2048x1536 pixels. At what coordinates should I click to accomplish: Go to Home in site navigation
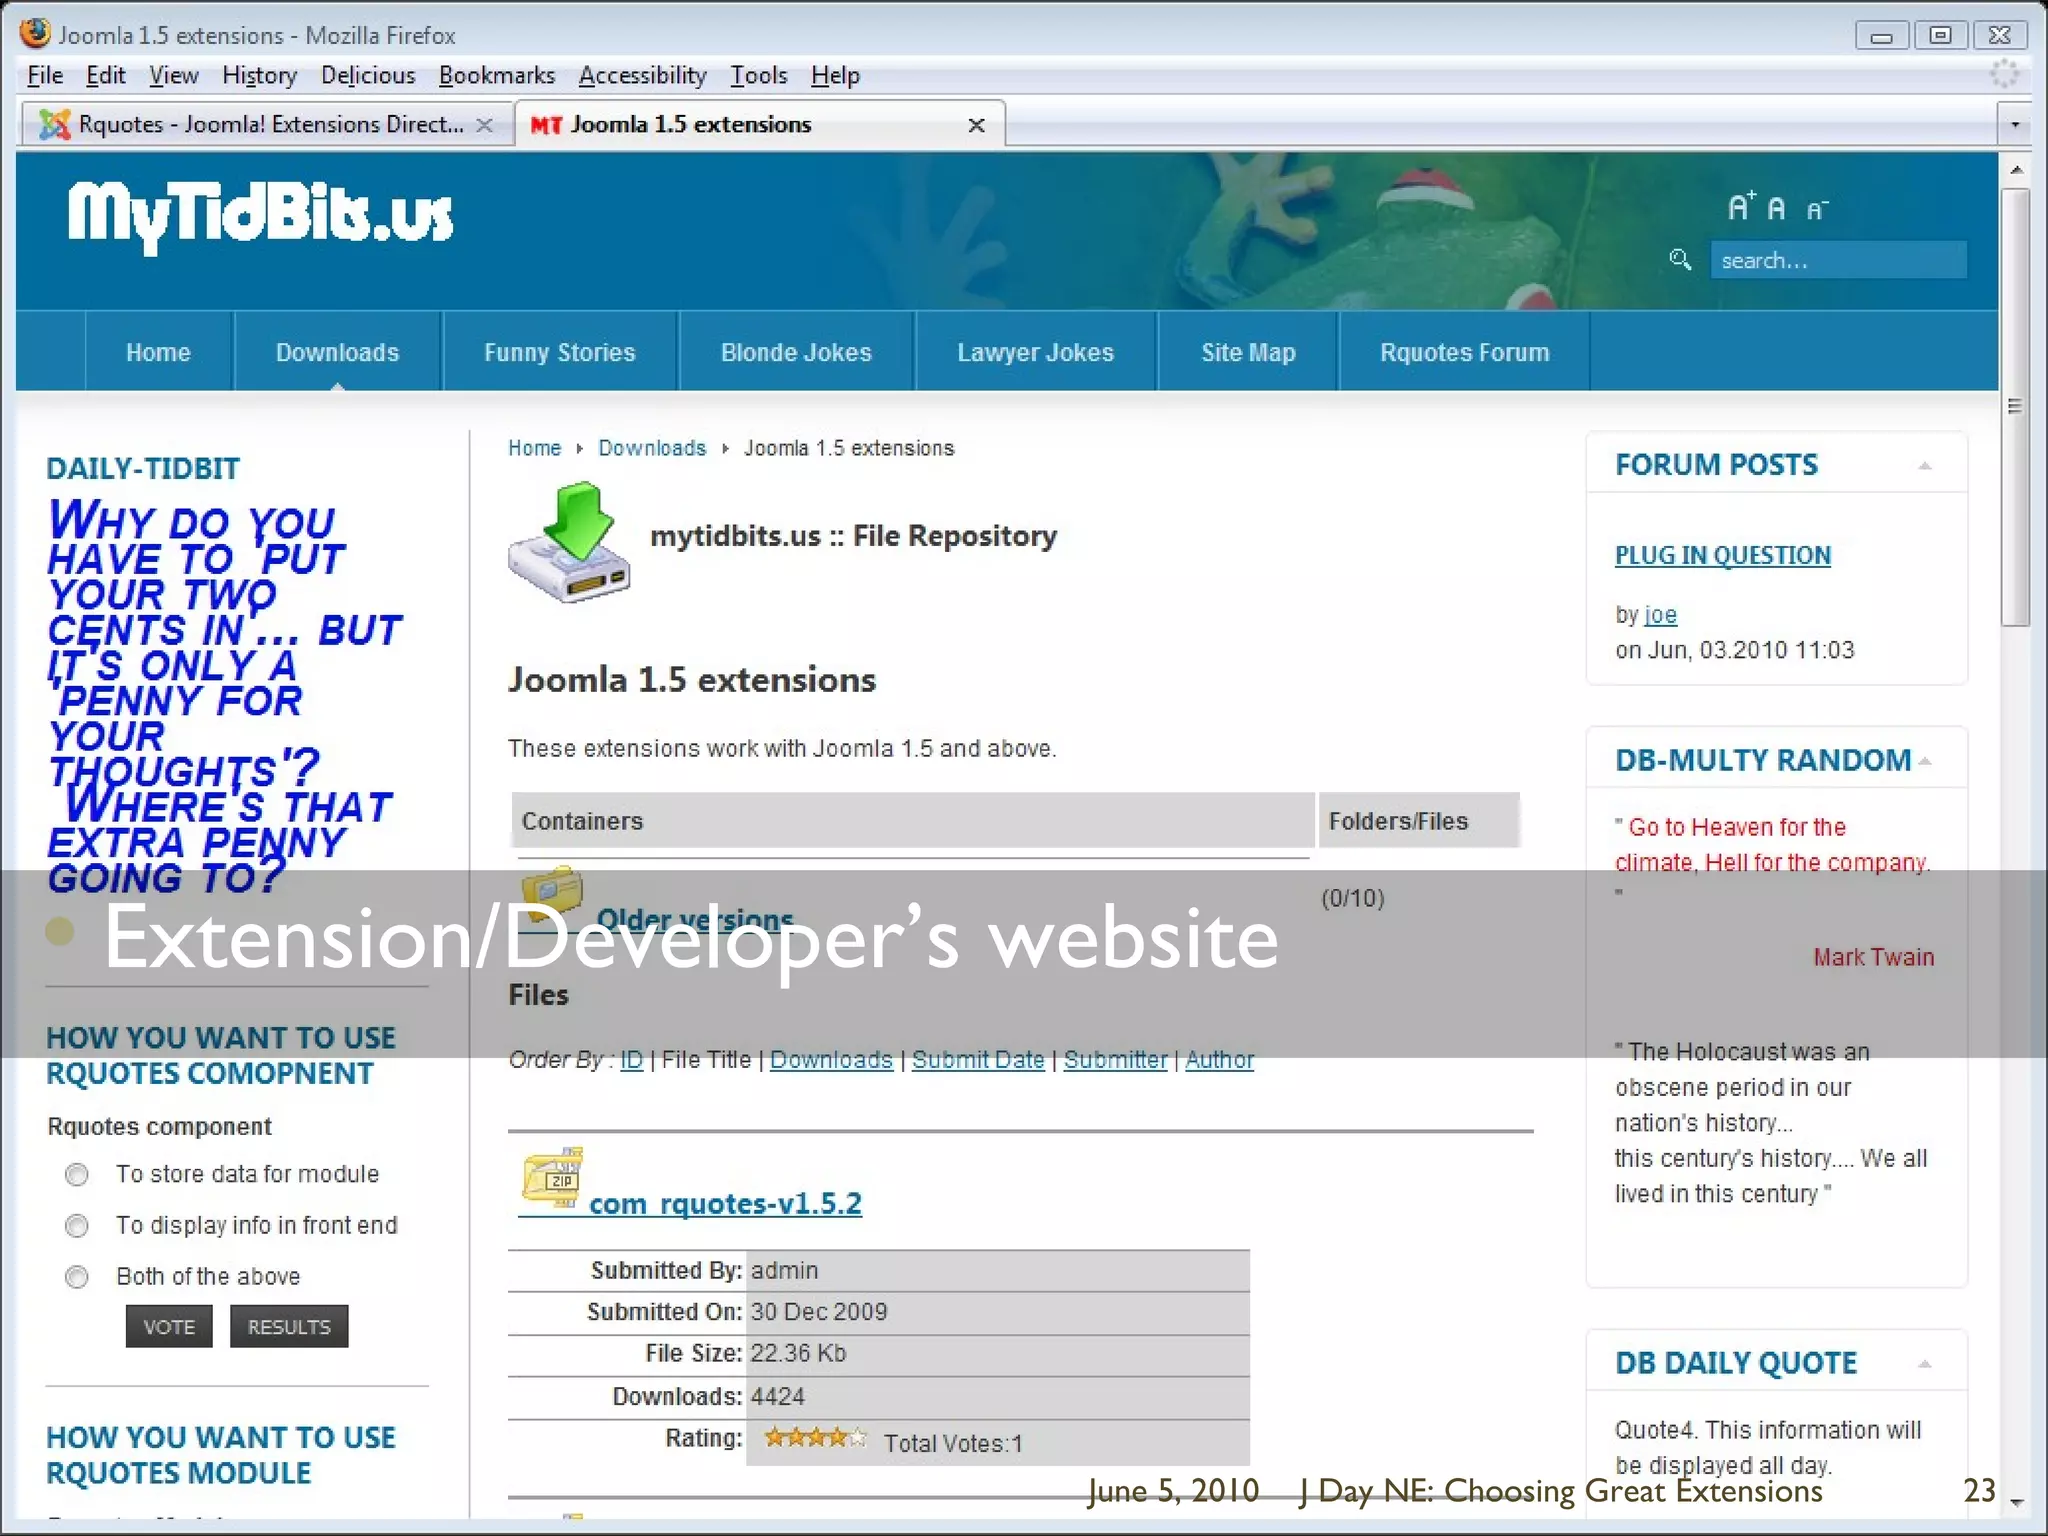(x=158, y=352)
